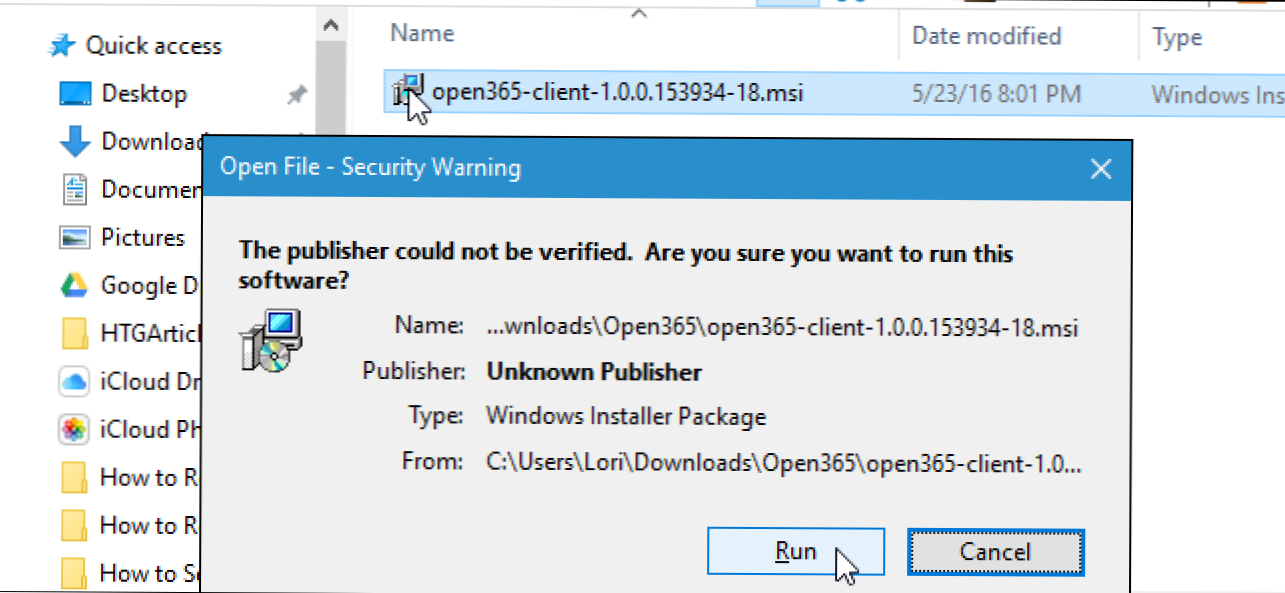Select the Desktop icon in sidebar
This screenshot has height=593, width=1285.
pos(75,94)
